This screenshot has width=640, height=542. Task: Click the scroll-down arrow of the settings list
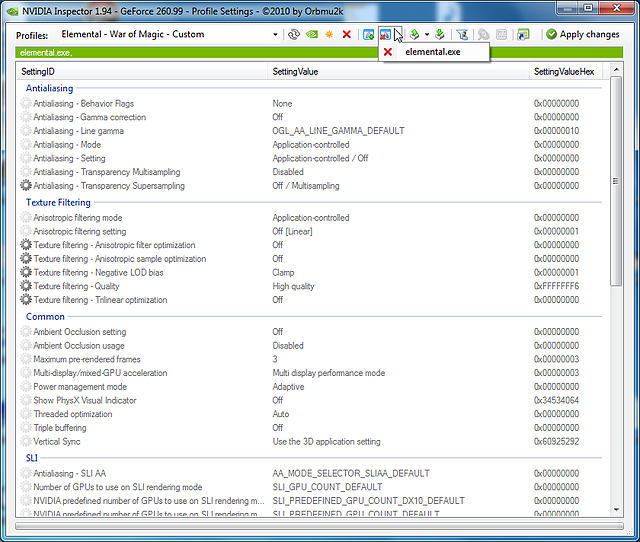click(x=616, y=510)
